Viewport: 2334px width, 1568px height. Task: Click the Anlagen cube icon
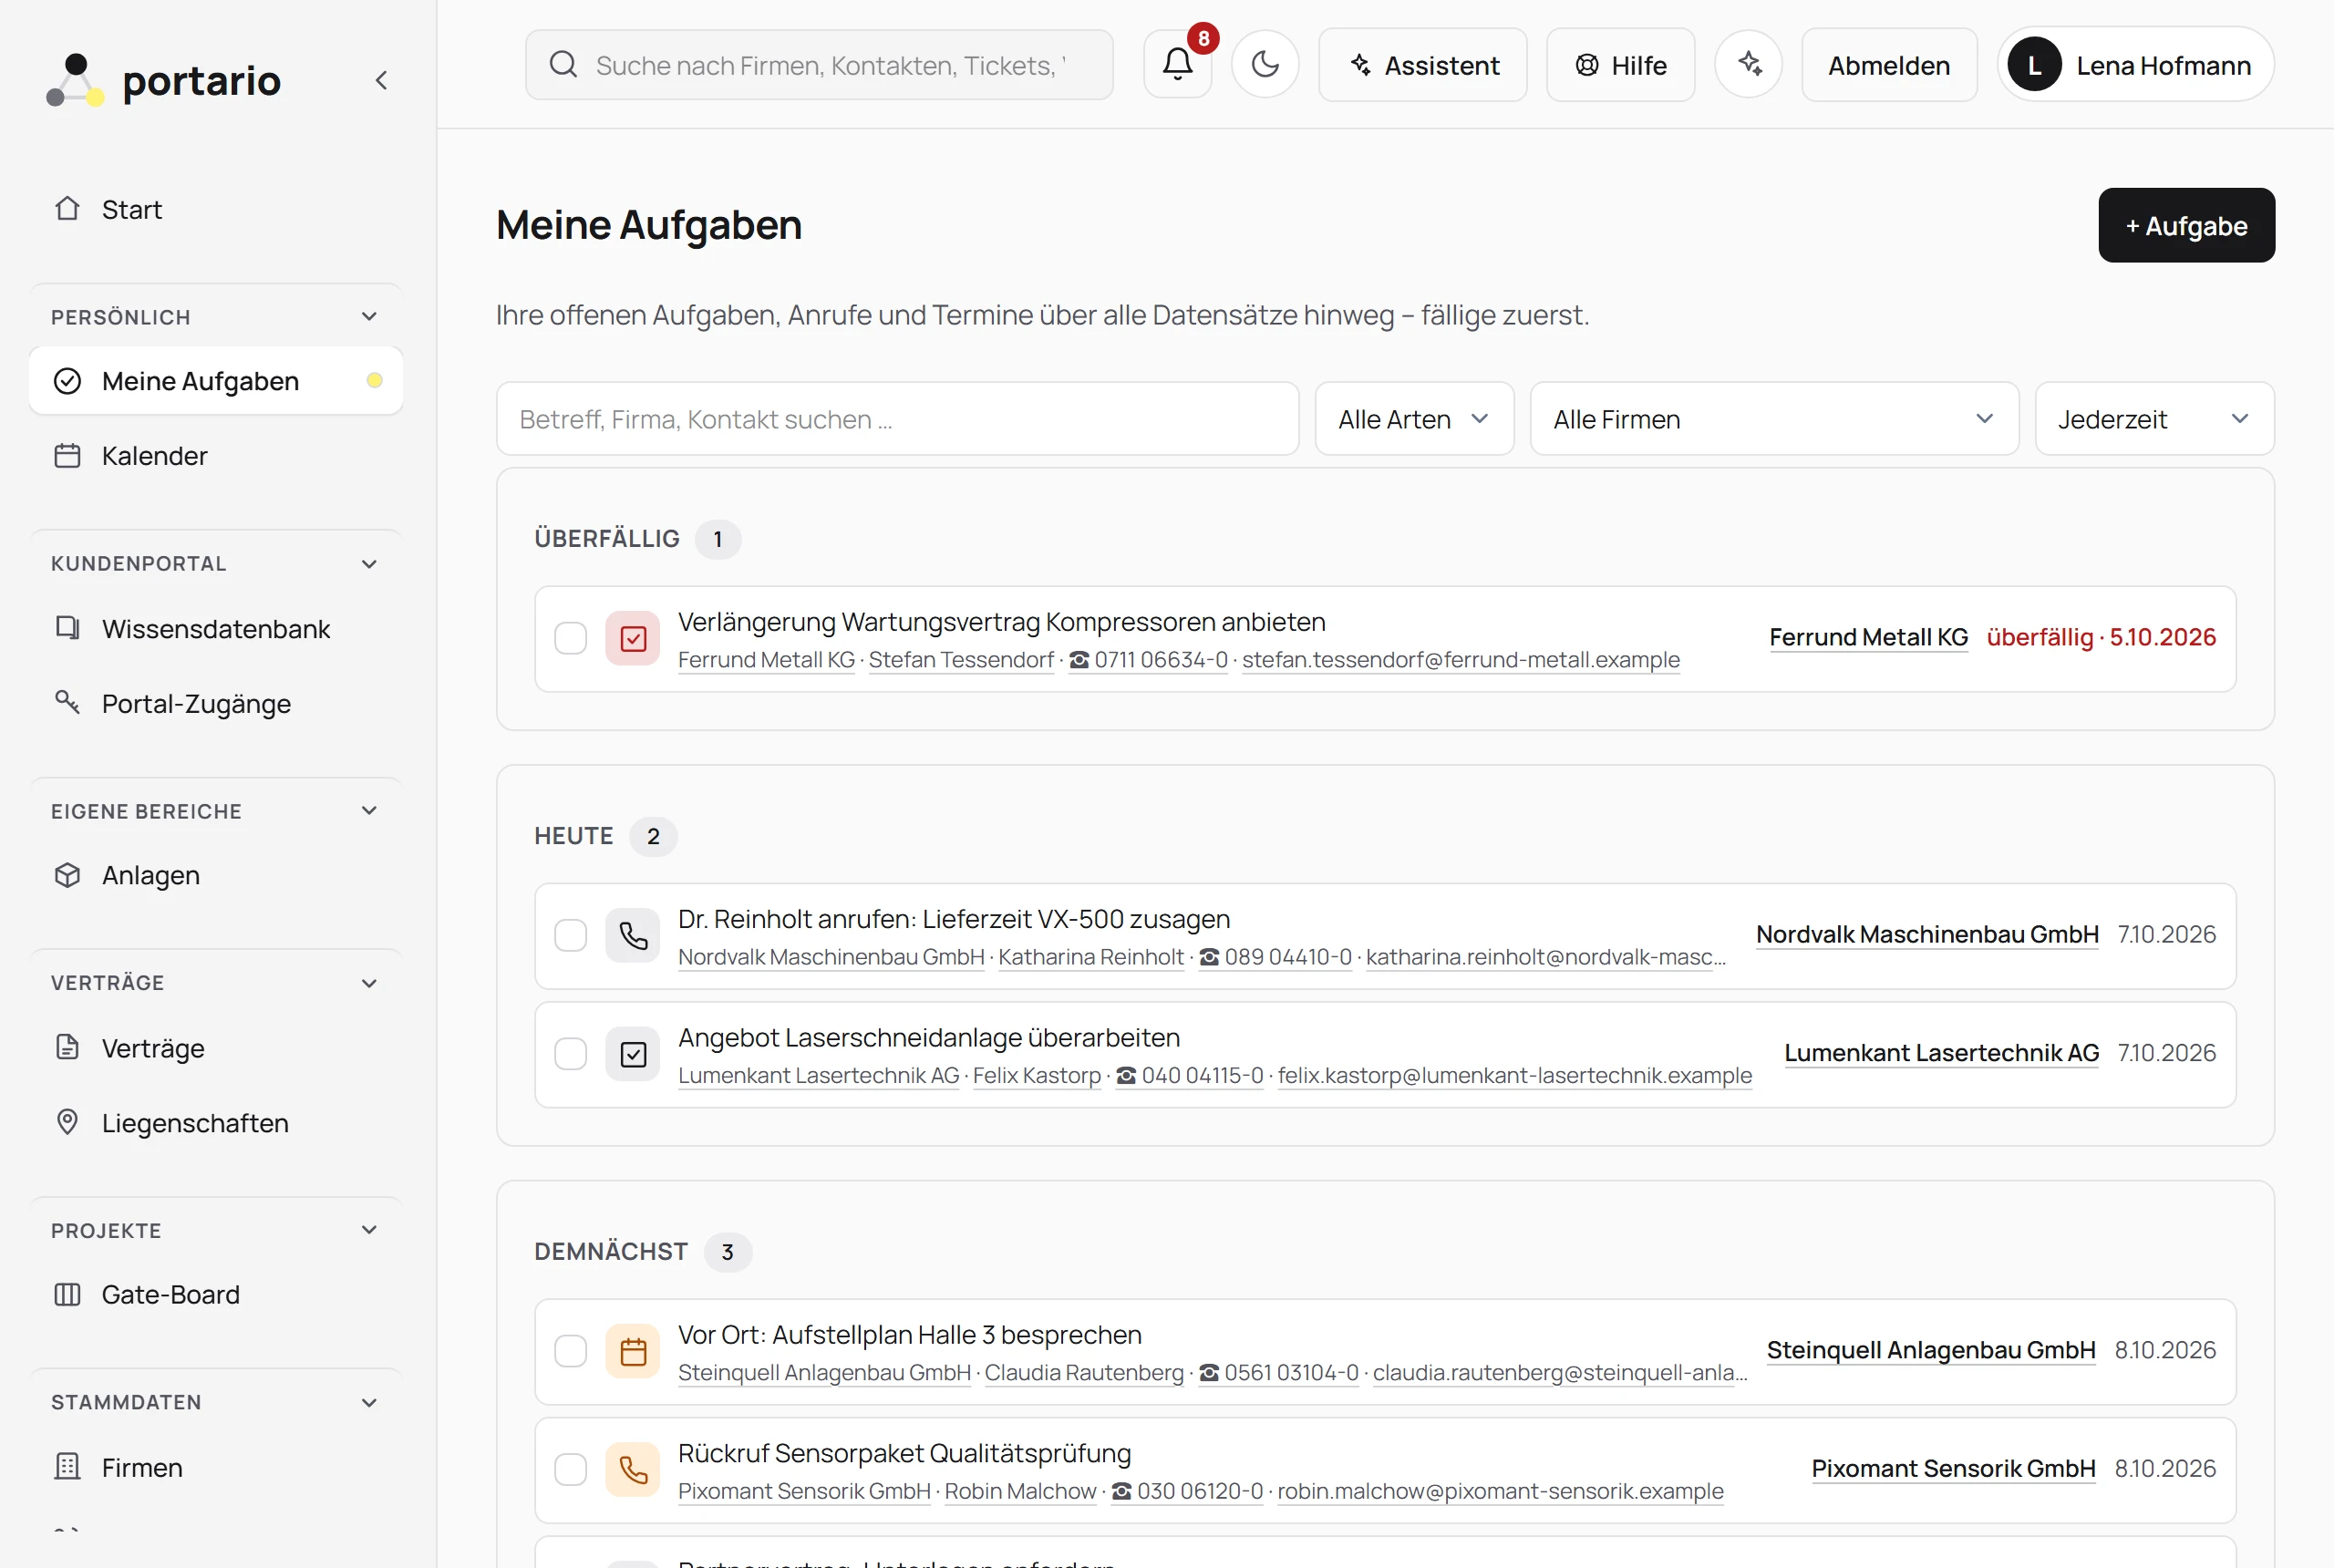tap(67, 875)
